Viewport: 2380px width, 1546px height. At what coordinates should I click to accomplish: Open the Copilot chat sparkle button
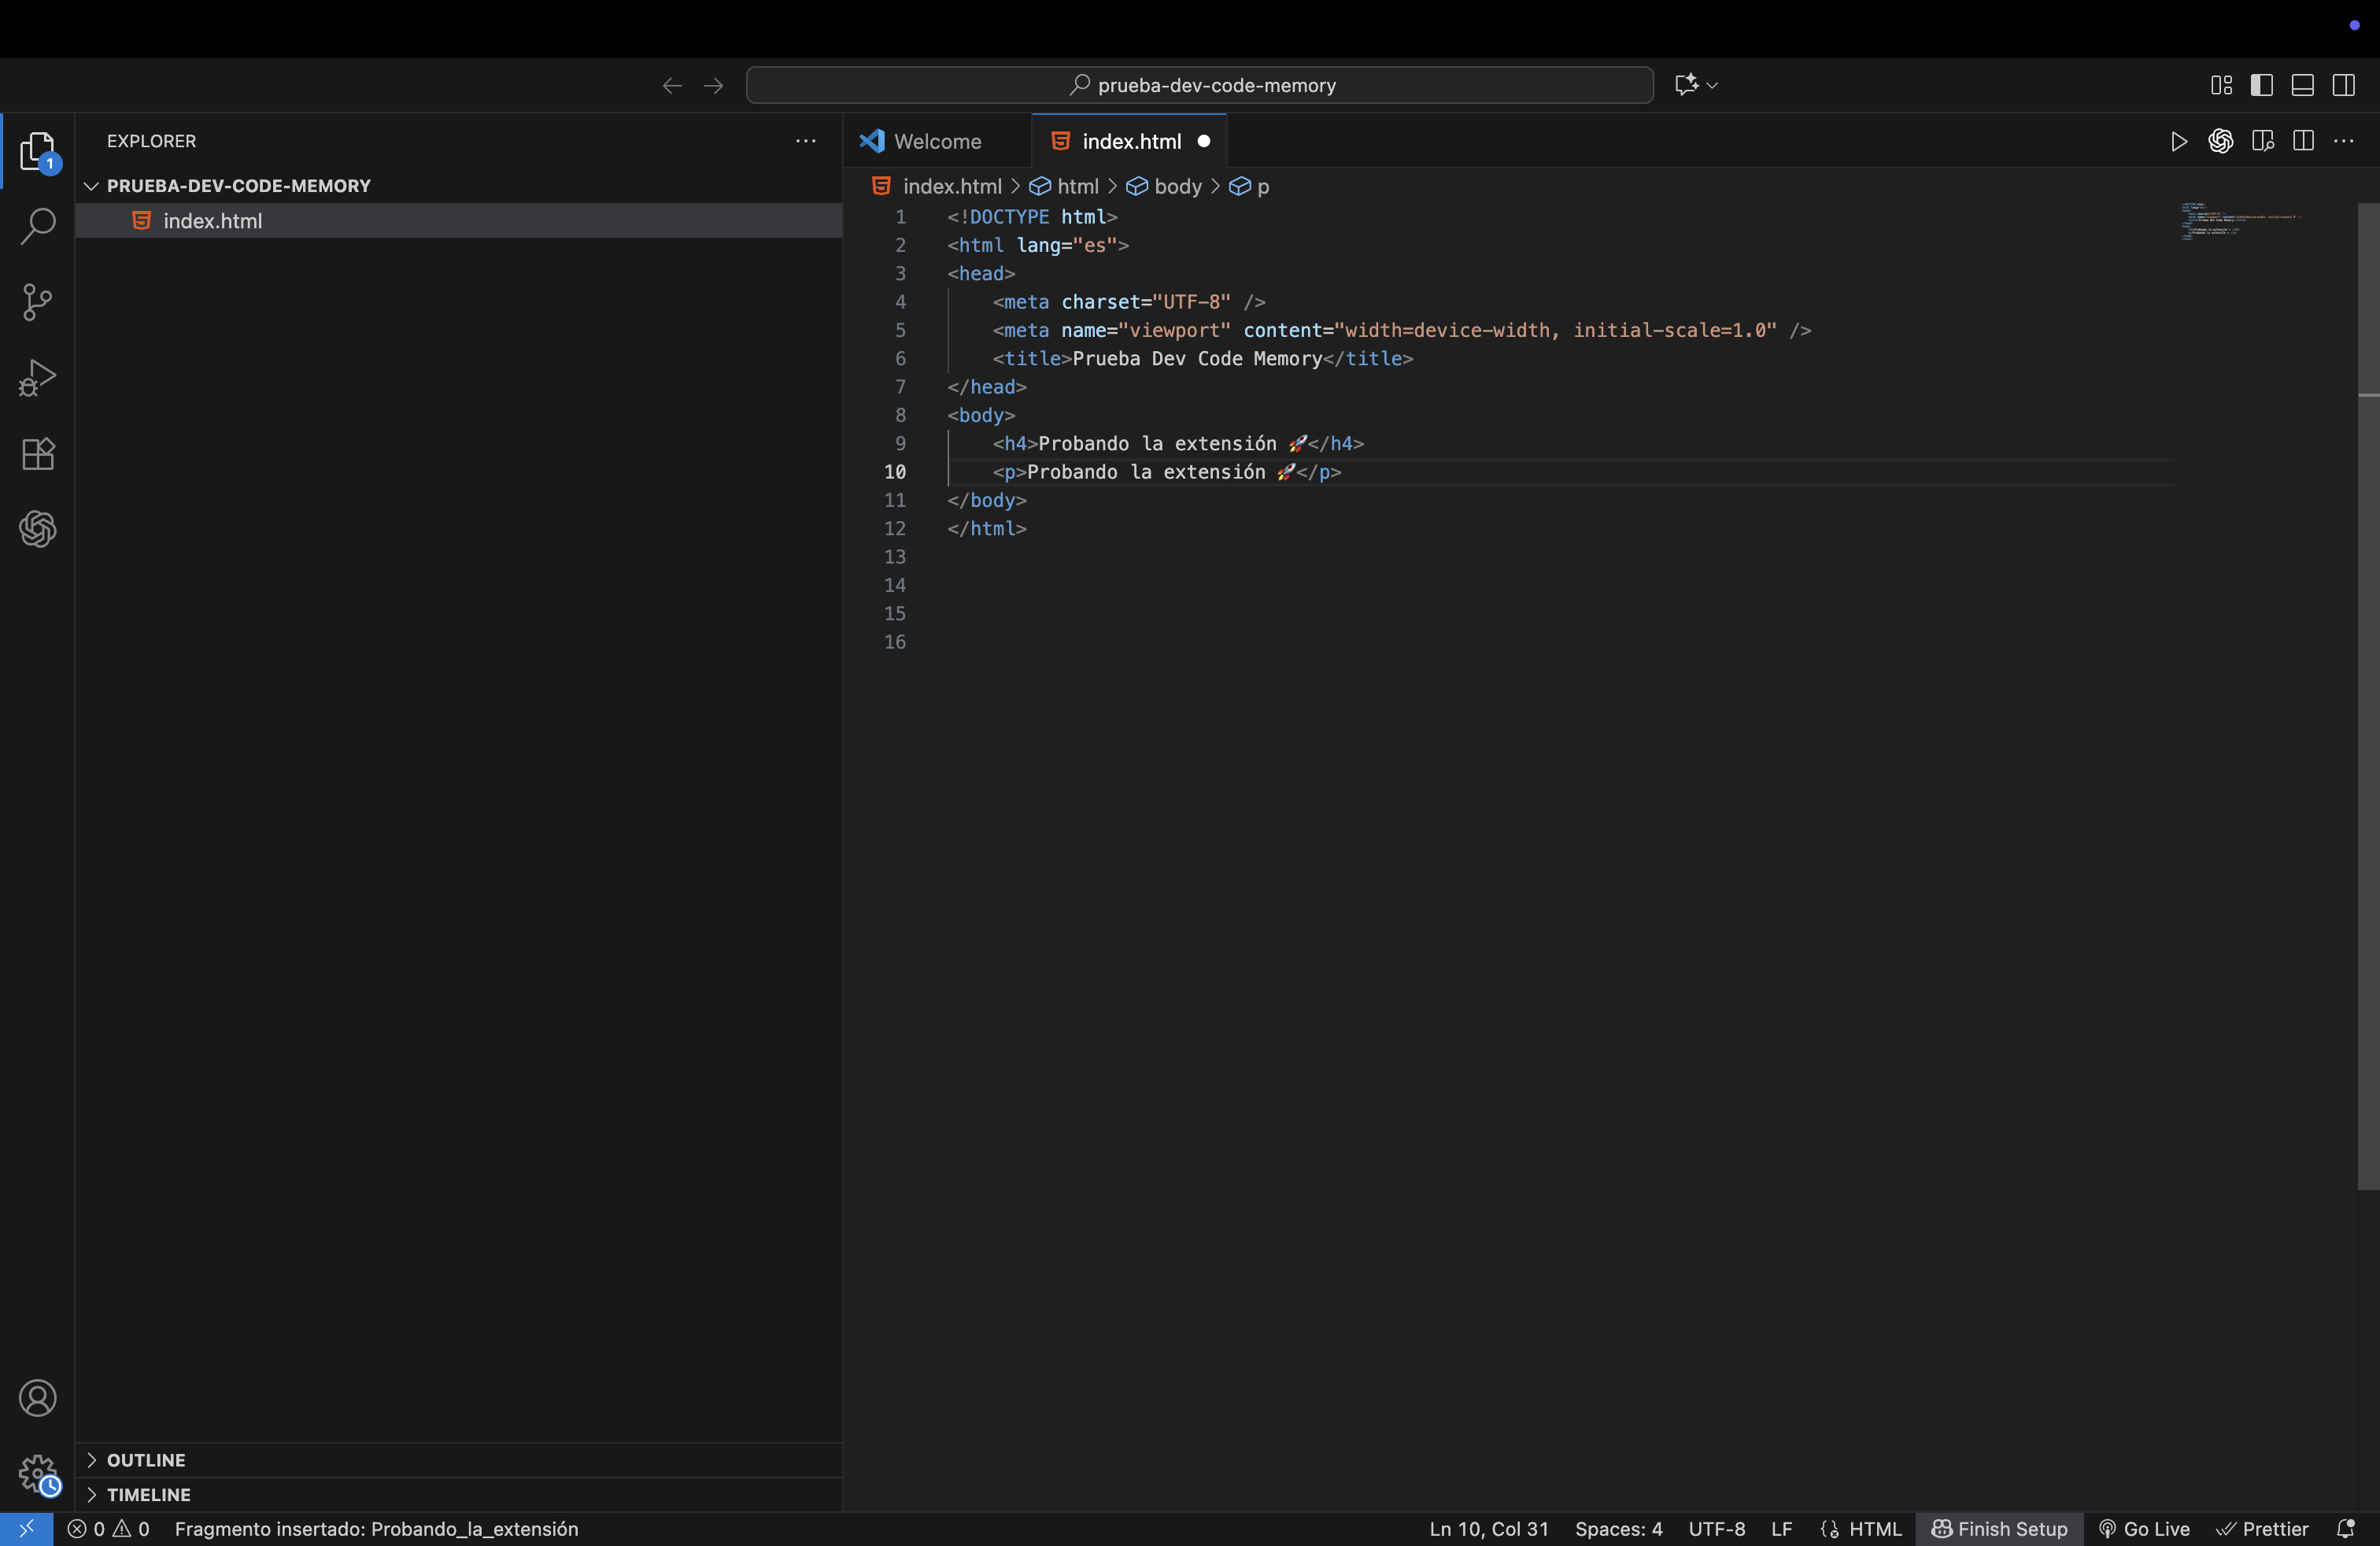[1686, 85]
